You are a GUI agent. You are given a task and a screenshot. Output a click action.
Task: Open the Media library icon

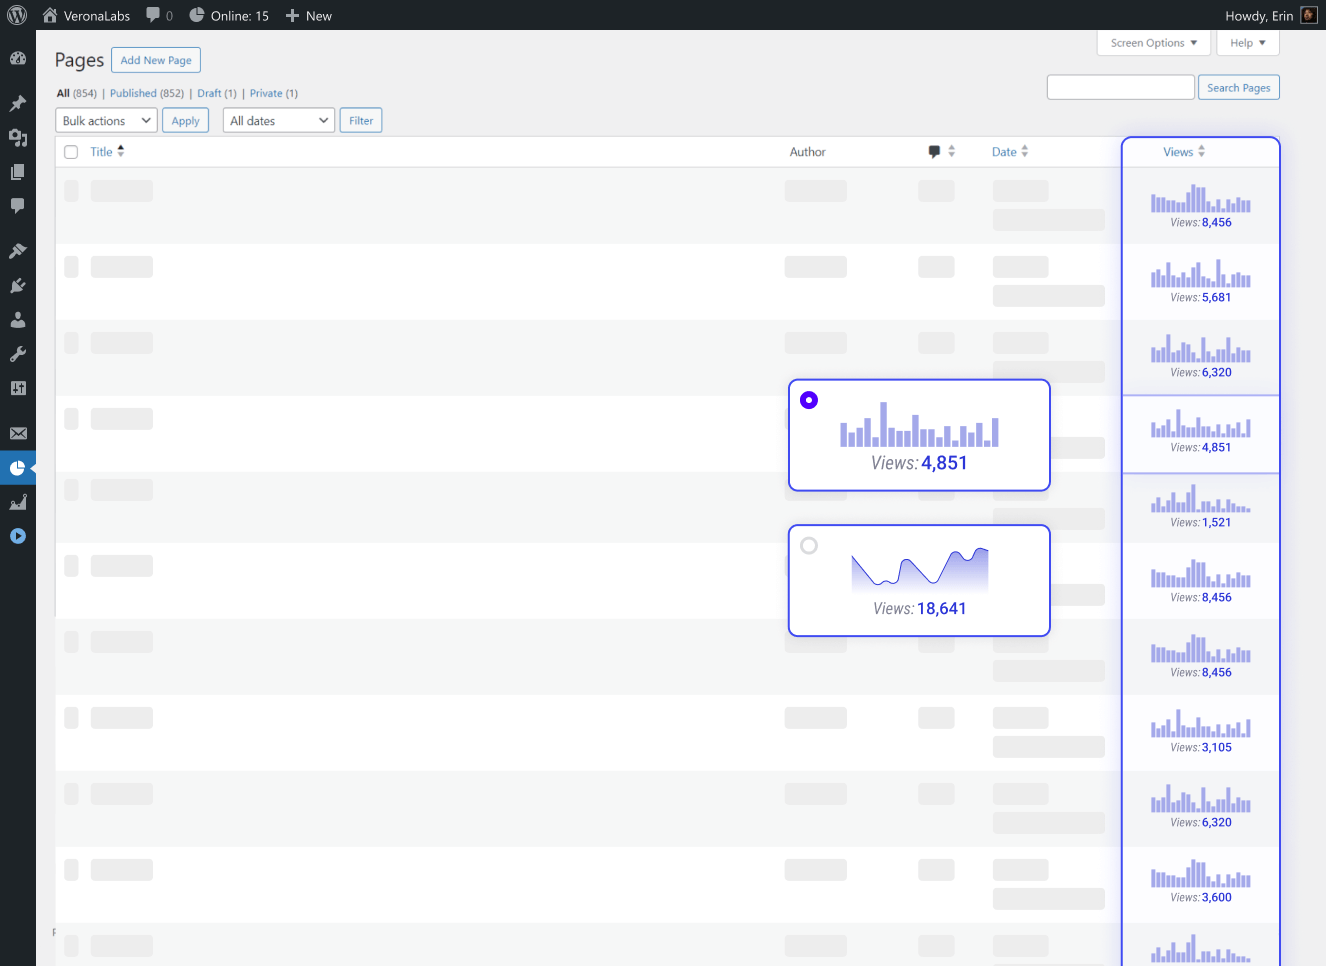[x=18, y=138]
